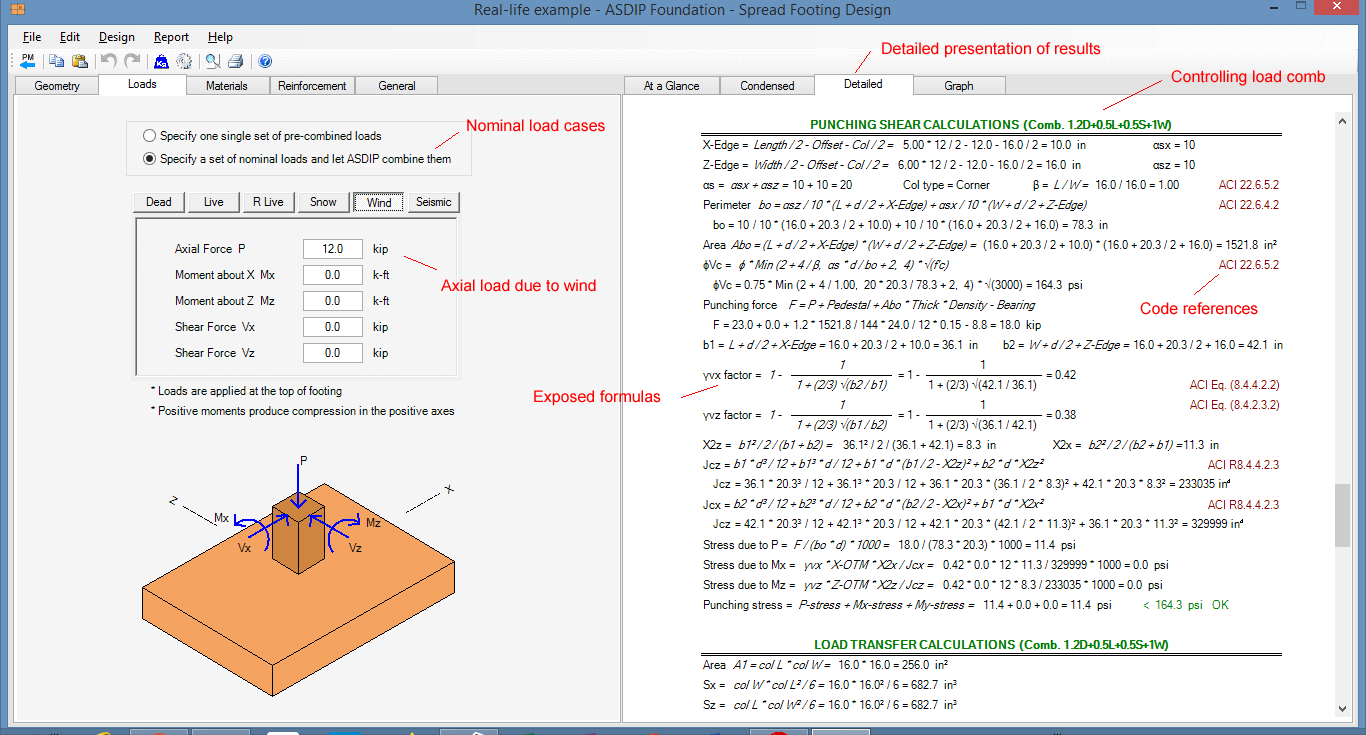1366x735 pixels.
Task: Open the Graph results tab
Action: click(x=959, y=86)
